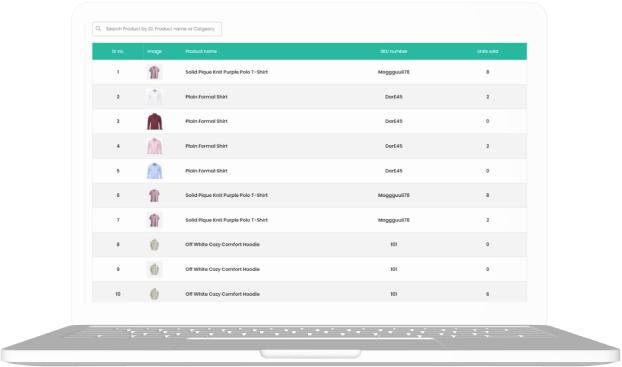The height and width of the screenshot is (367, 622).
Task: Click SKU Maggguuil78 in row 1
Action: (394, 72)
